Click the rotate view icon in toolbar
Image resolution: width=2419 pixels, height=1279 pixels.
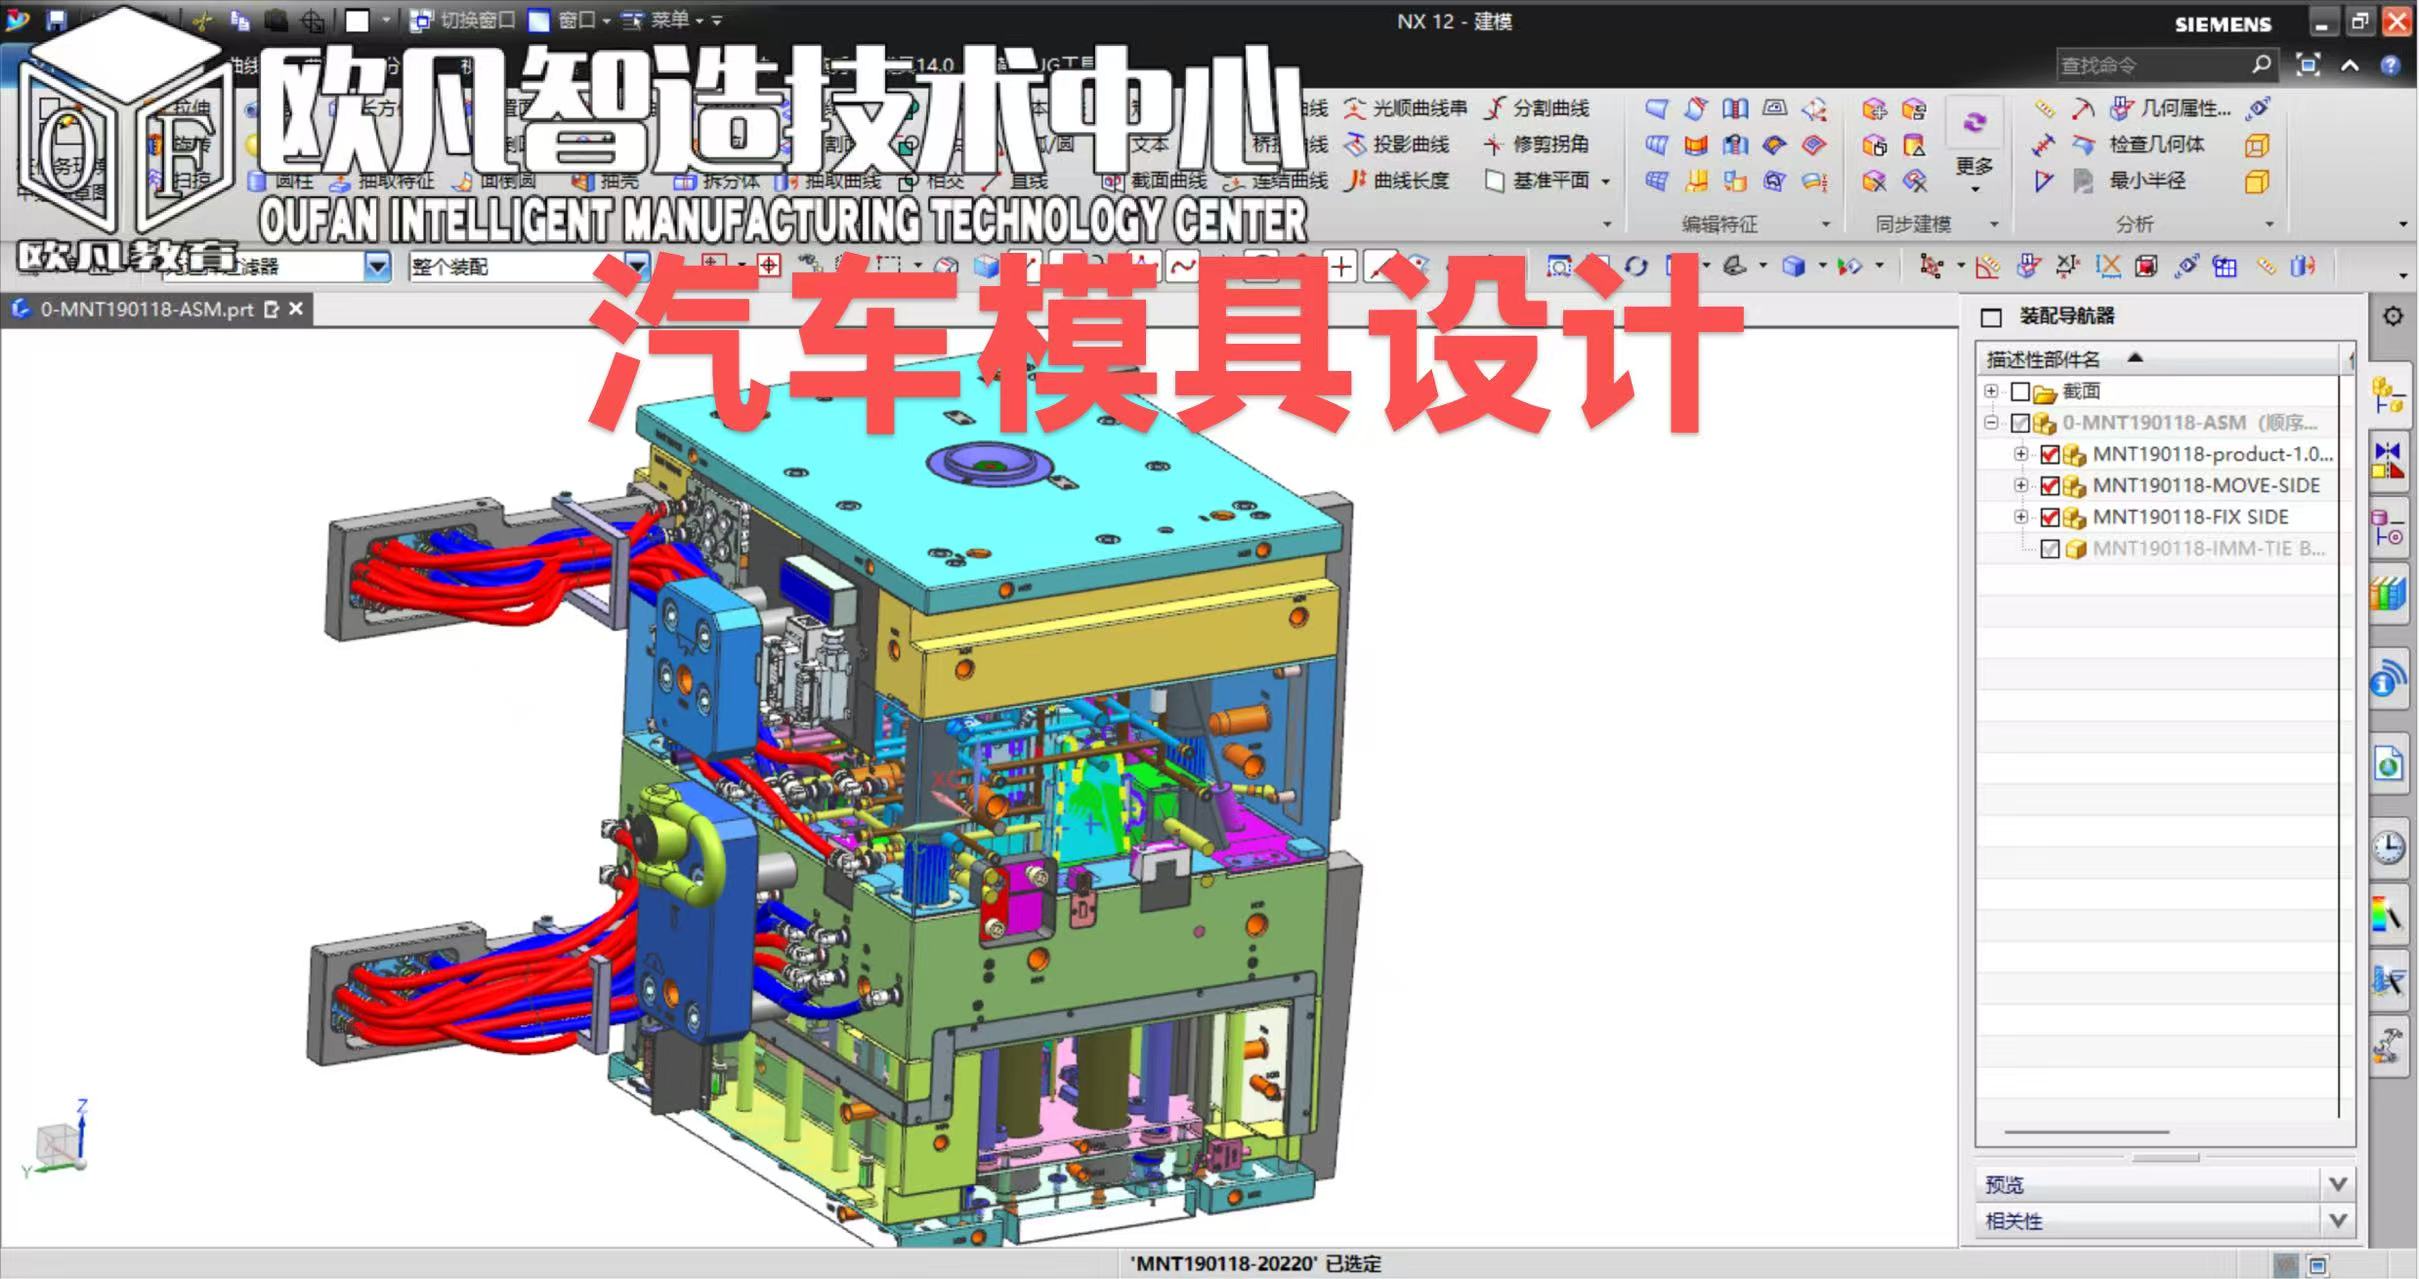1635,266
